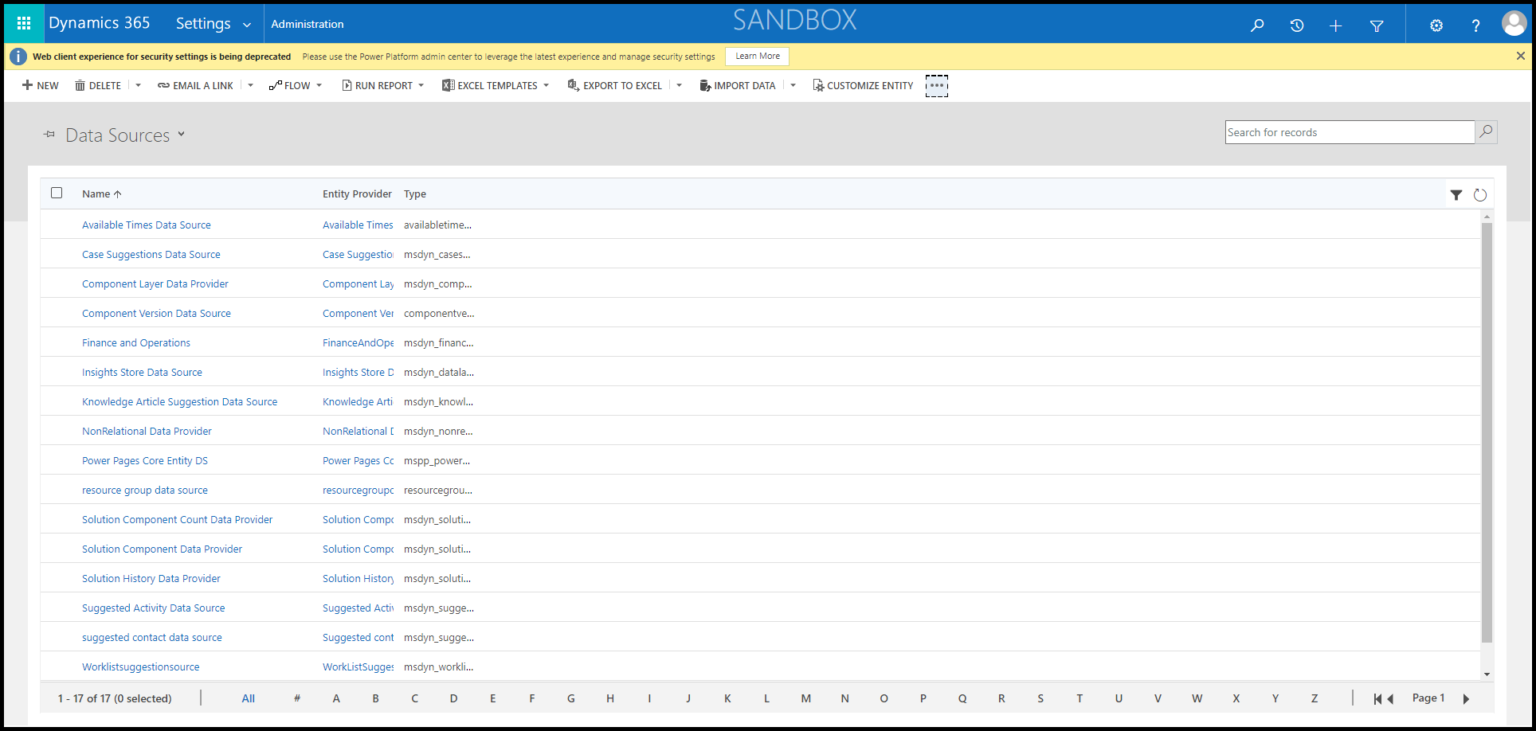This screenshot has height=731, width=1536.
Task: Open the grid filter funnel icon
Action: (x=1456, y=195)
